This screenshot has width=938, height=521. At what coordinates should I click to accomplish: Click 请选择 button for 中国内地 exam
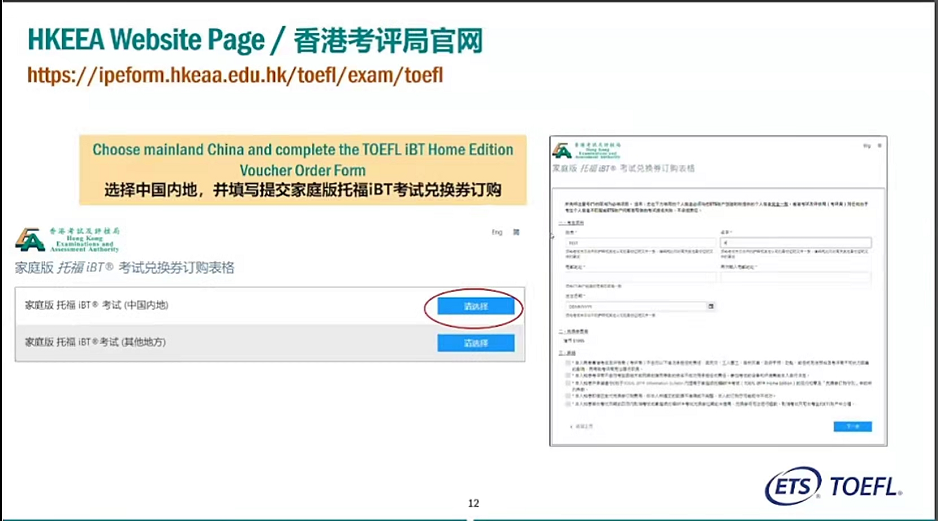pos(476,306)
